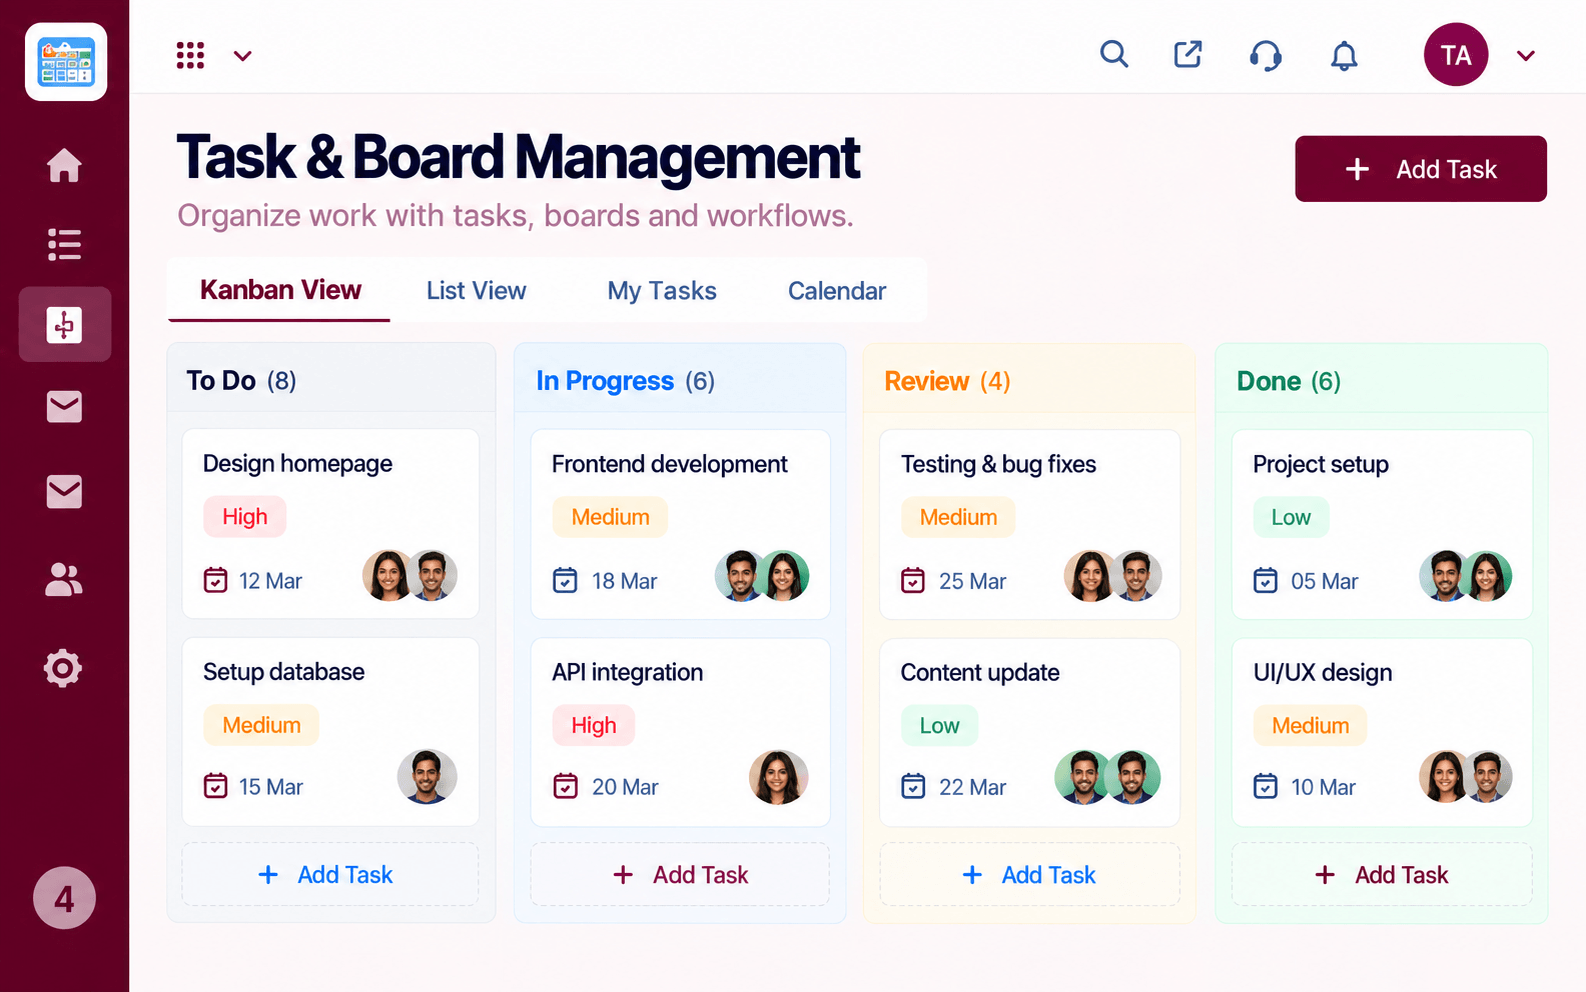Click the open-in-new-window icon
Image resolution: width=1586 pixels, height=992 pixels.
(x=1188, y=54)
